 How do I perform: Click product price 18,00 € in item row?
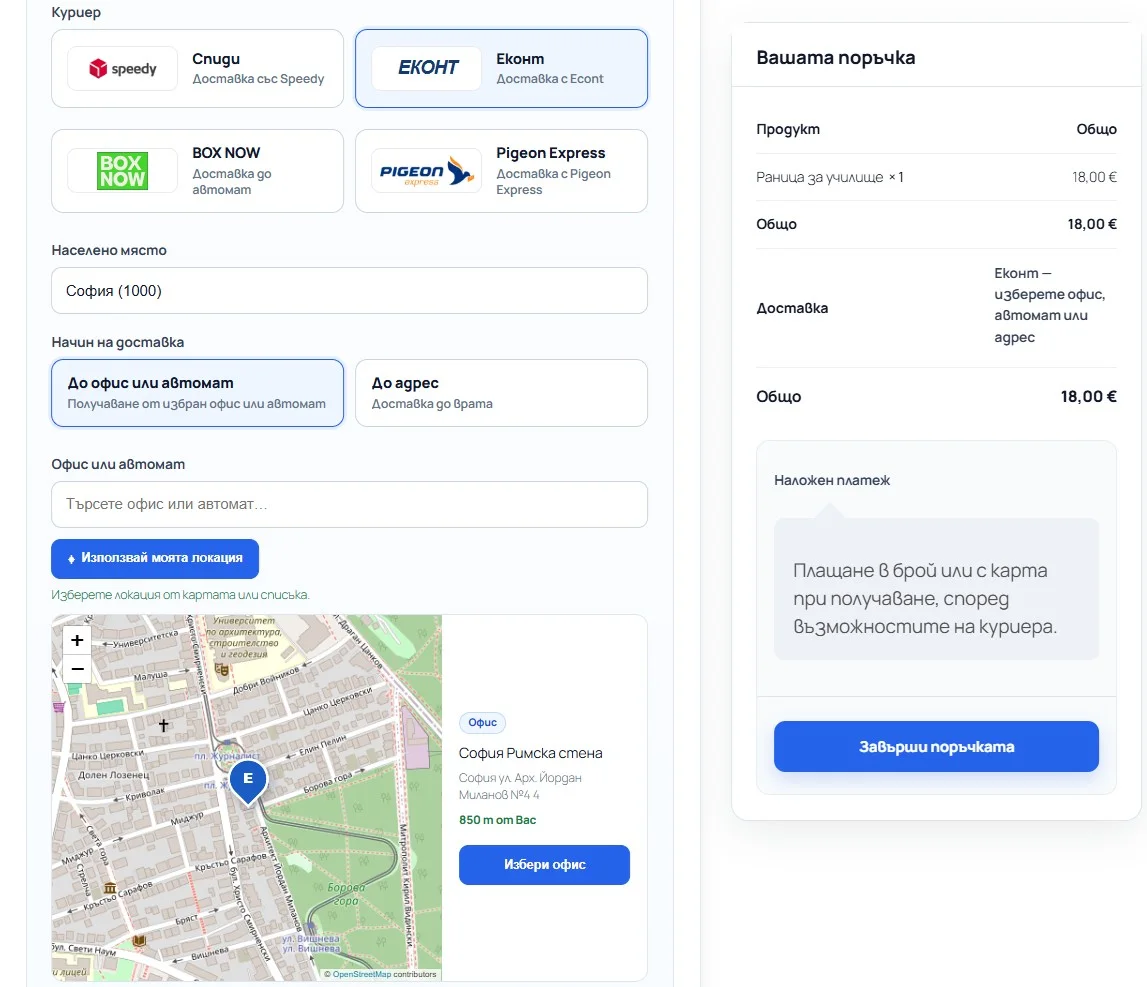pos(1094,177)
